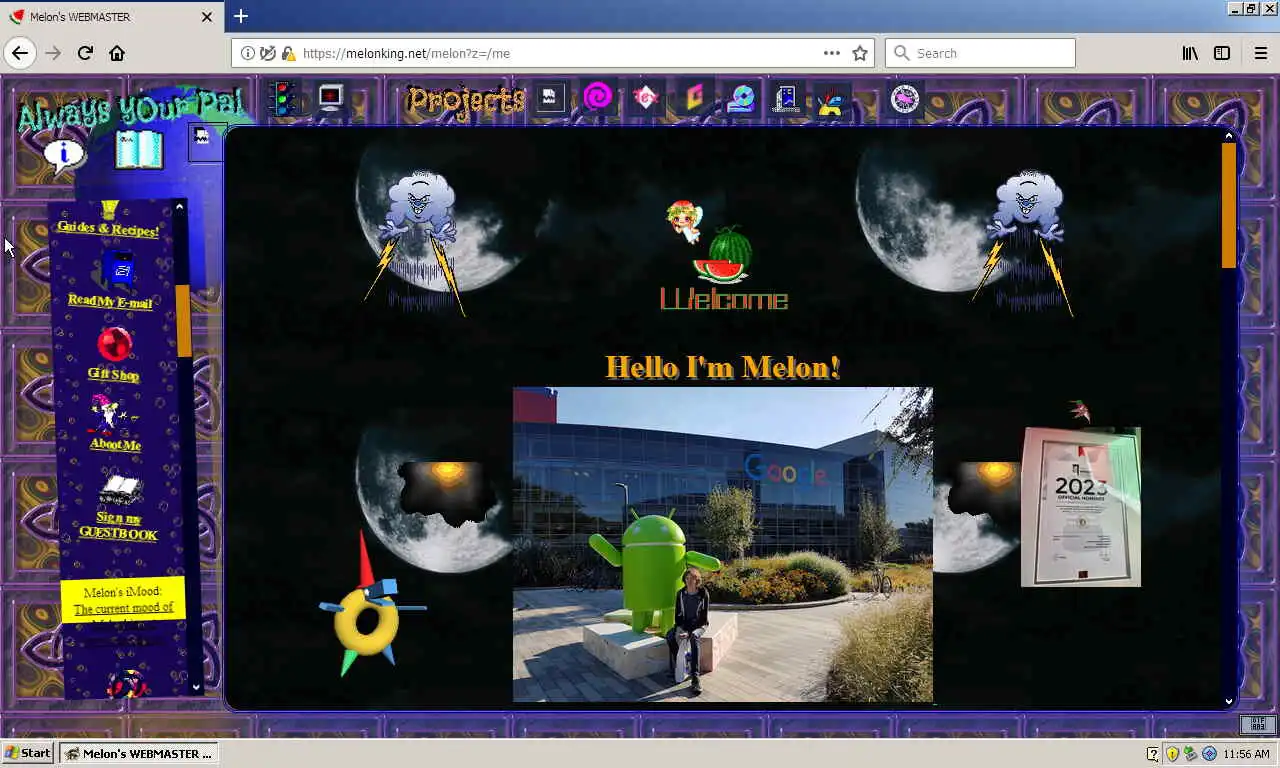Open the 2023 certificate image

[1080, 507]
